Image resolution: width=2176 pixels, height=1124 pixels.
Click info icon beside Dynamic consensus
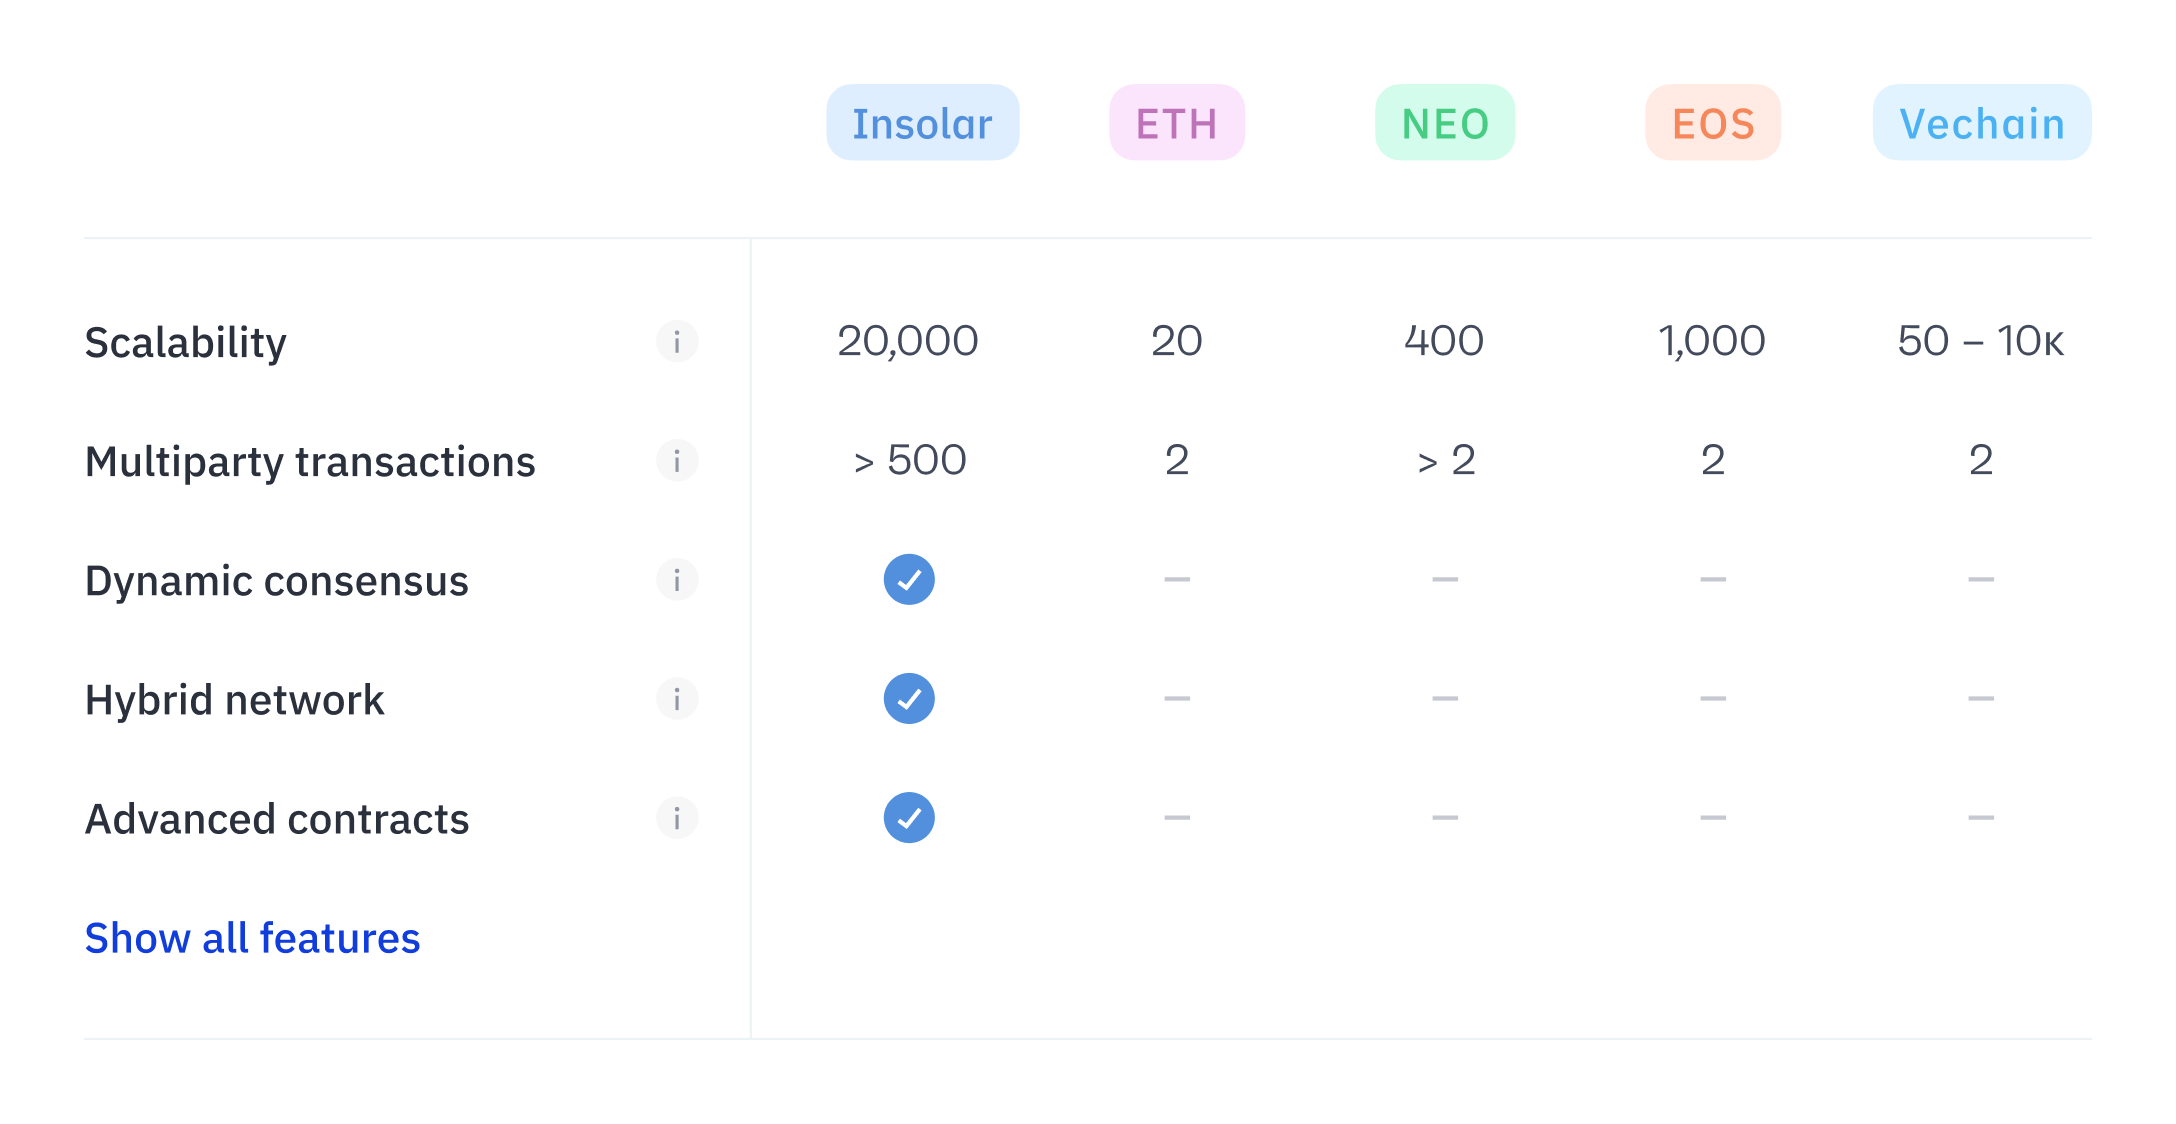click(x=677, y=580)
